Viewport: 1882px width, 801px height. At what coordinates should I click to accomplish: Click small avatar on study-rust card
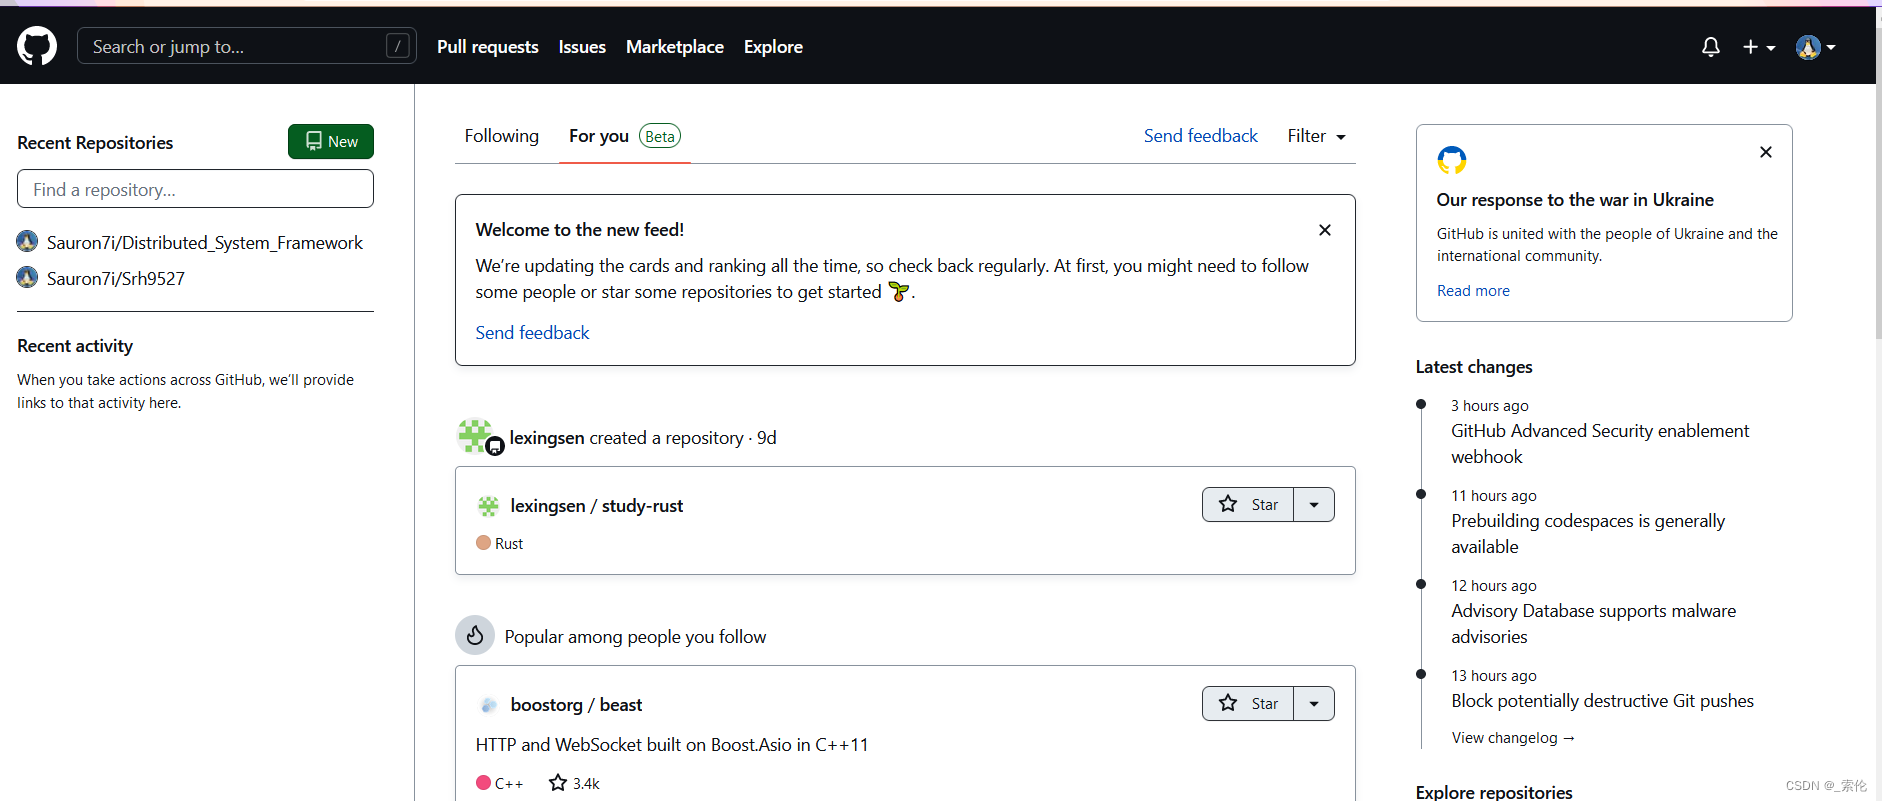(488, 506)
